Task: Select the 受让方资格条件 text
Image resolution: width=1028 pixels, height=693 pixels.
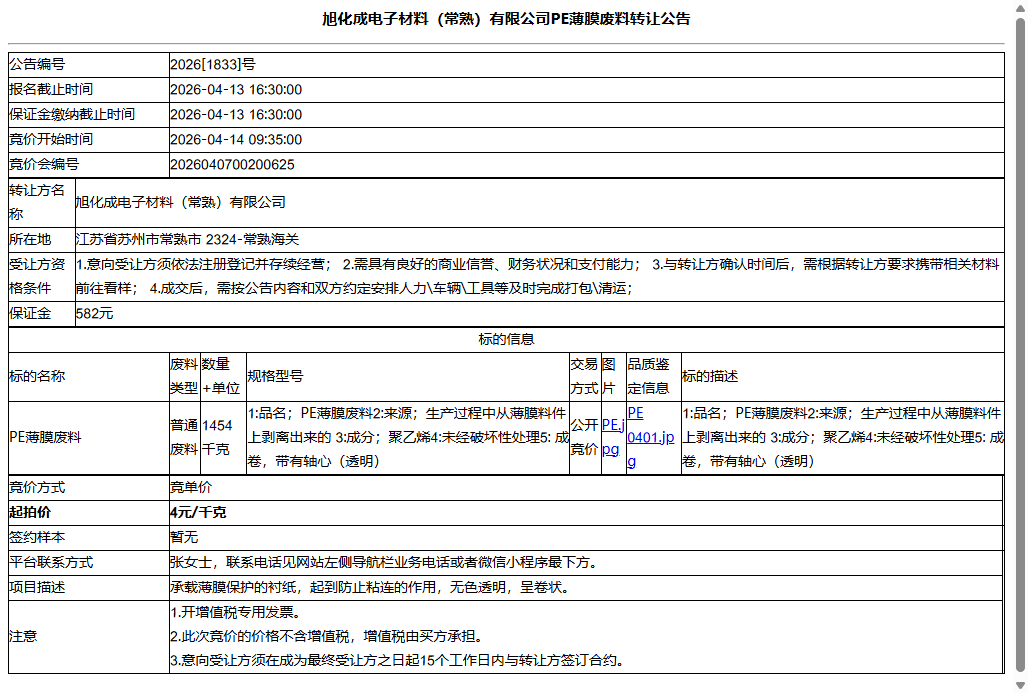Action: (500, 277)
